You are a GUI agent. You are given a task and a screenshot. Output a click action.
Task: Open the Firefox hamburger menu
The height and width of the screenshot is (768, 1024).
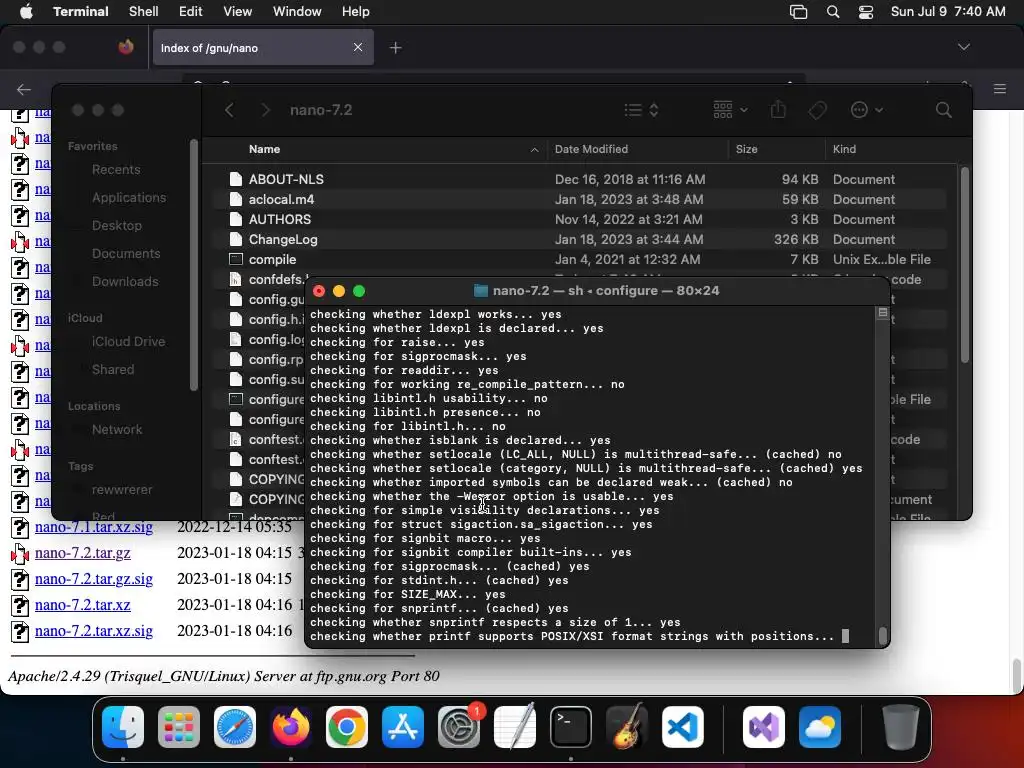(999, 89)
